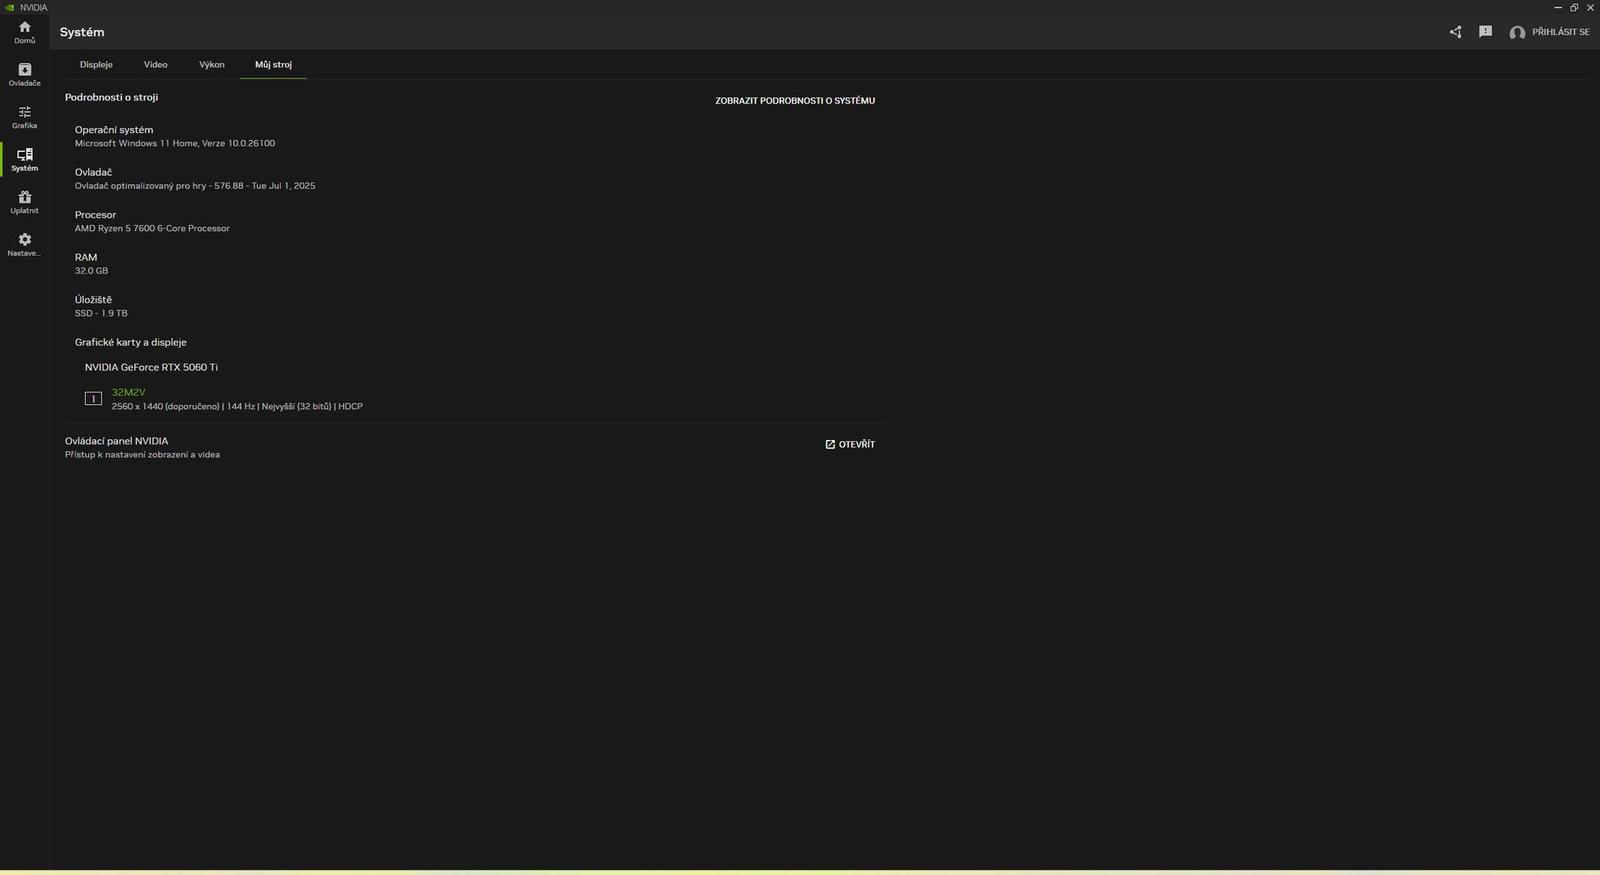1600x875 pixels.
Task: Click the Grafické karty a displeje label
Action: (130, 342)
